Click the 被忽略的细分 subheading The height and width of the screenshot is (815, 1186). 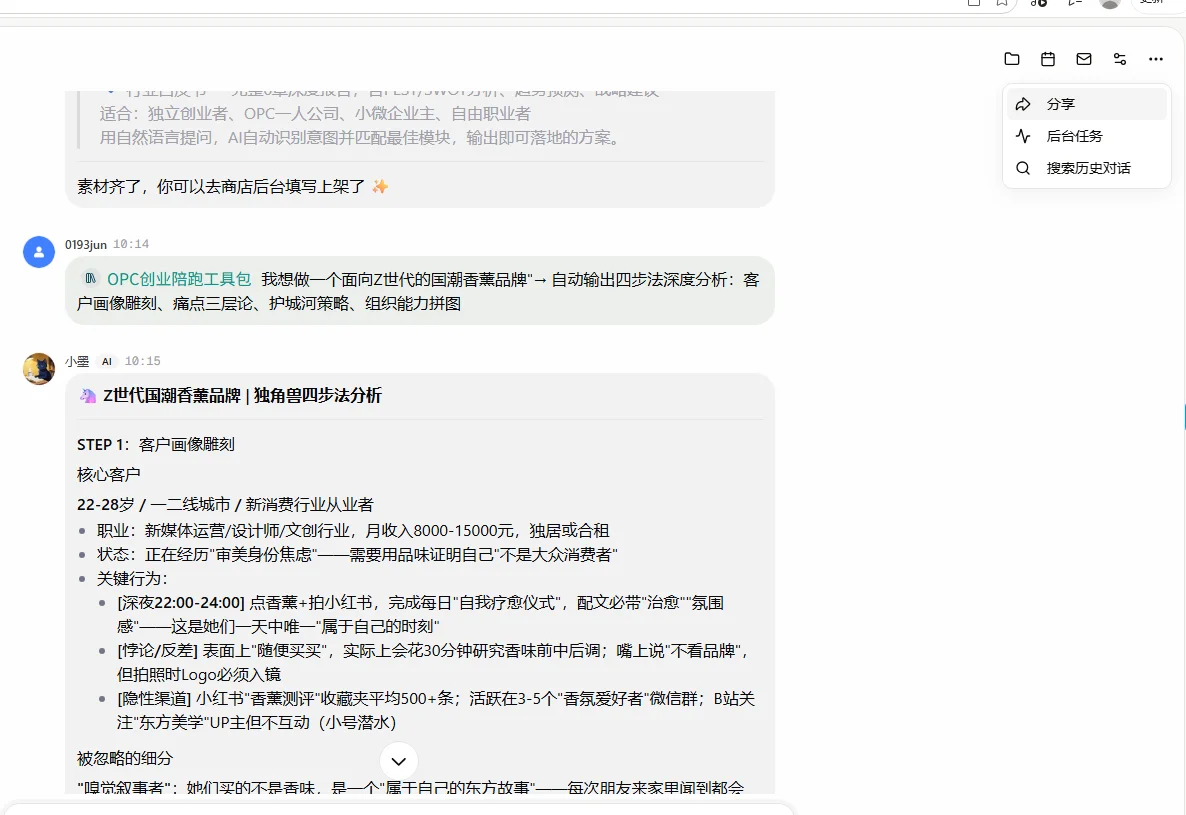[125, 758]
